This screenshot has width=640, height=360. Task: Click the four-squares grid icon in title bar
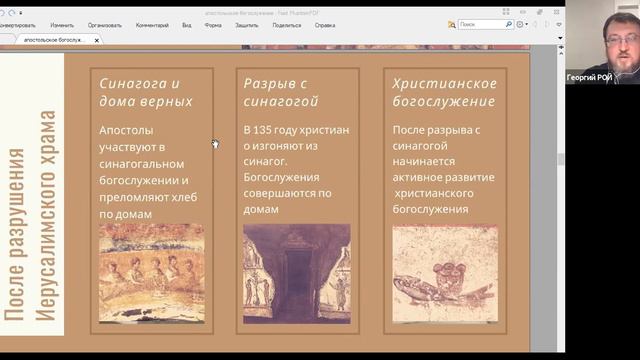(506, 12)
